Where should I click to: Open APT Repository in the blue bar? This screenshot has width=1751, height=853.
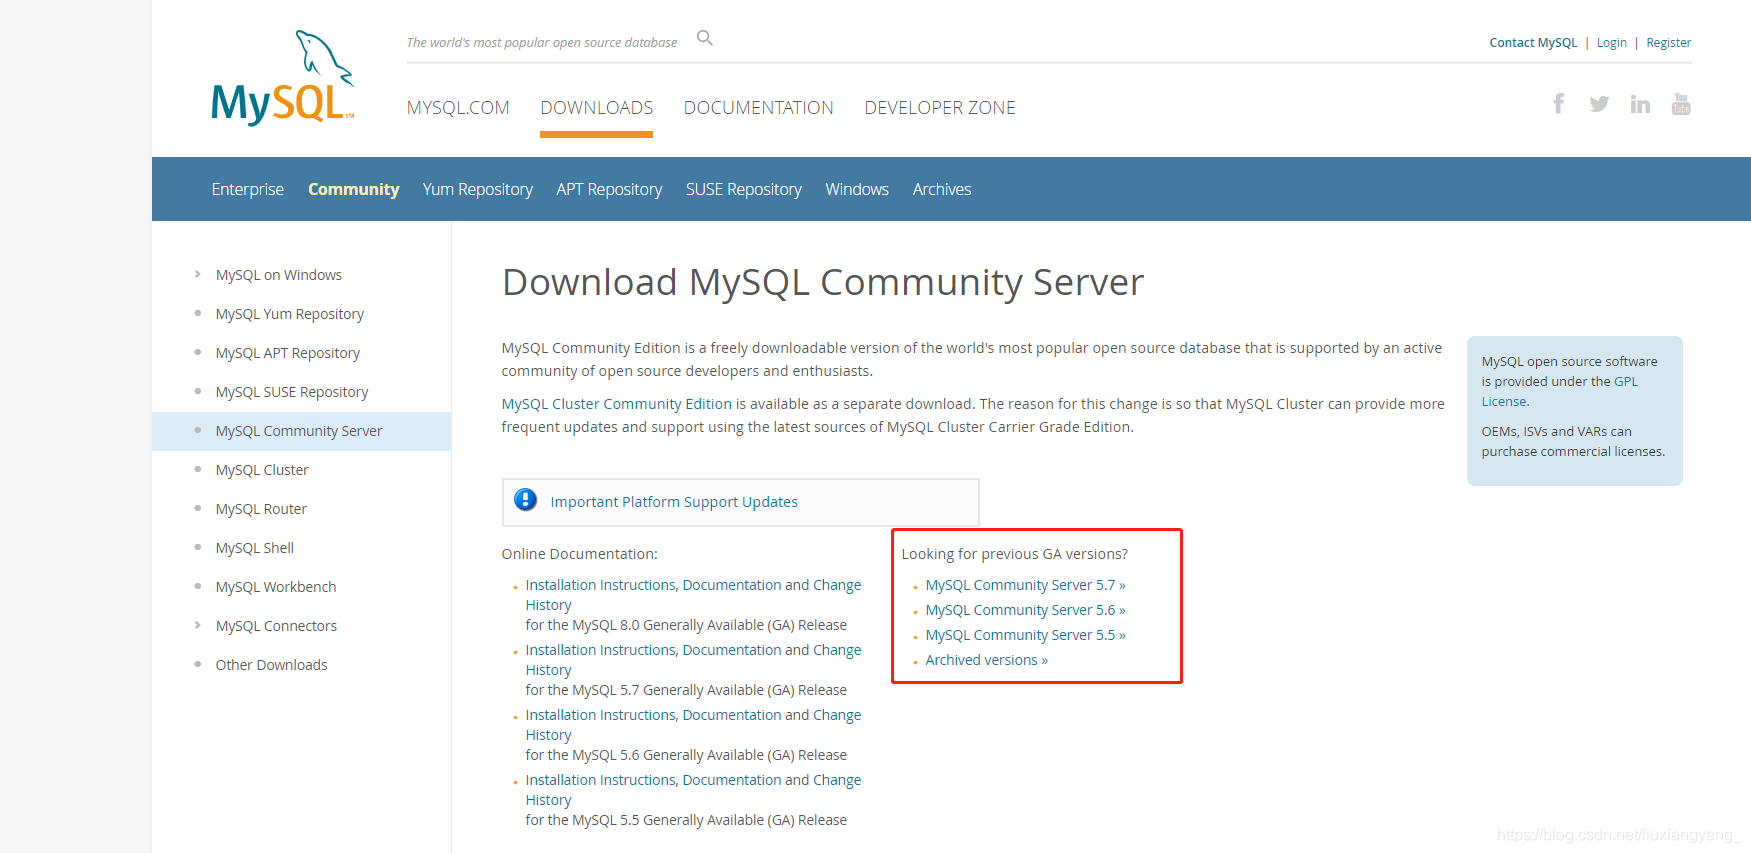(x=609, y=189)
